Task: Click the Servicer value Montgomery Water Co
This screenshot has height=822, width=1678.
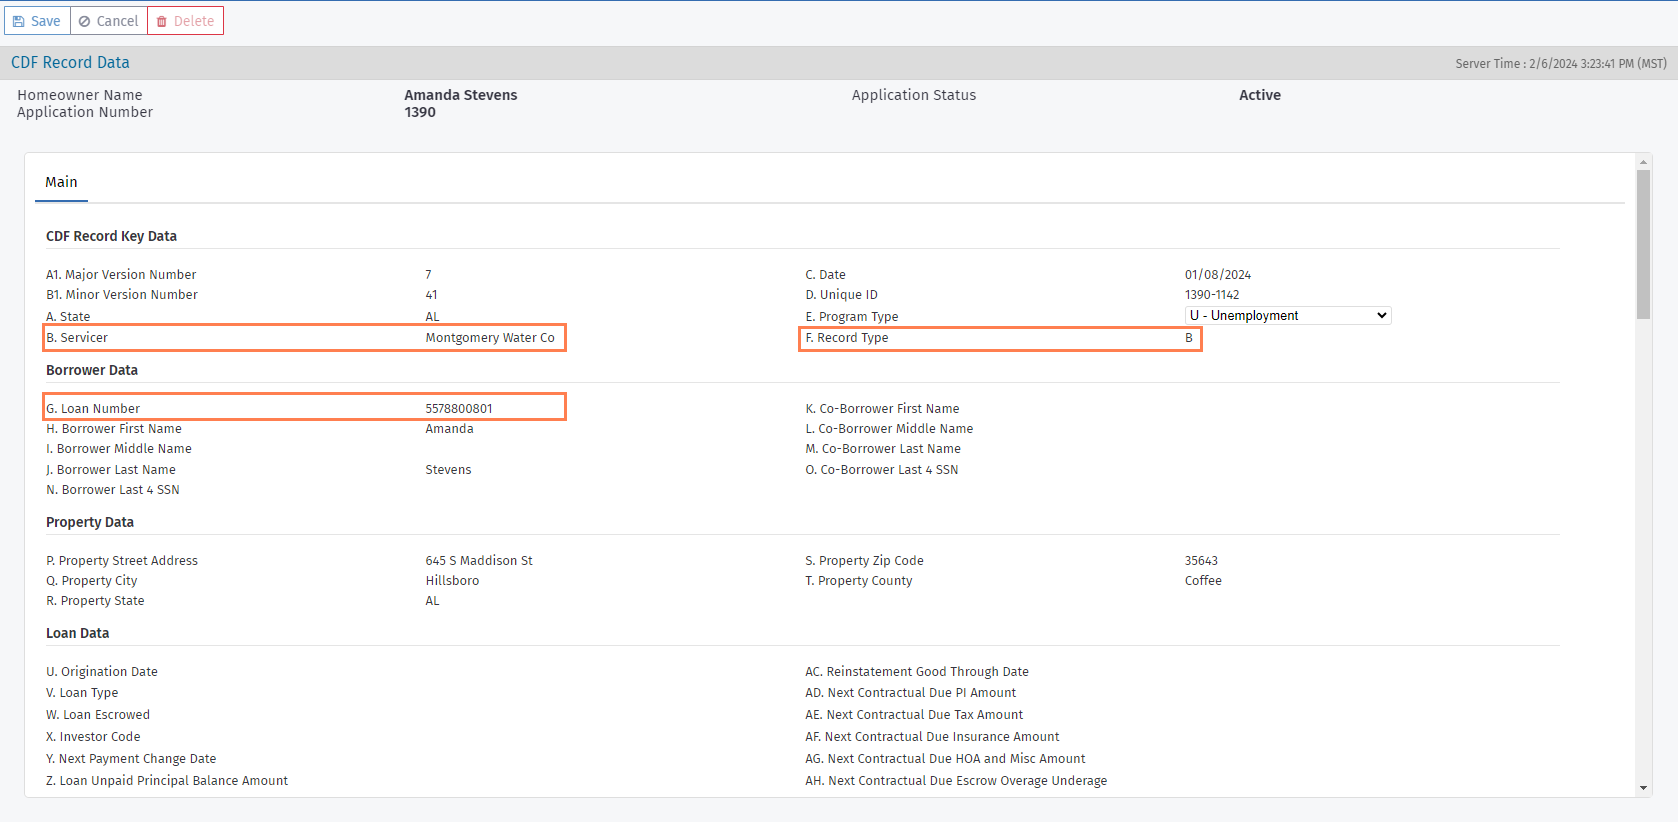Action: pyautogui.click(x=490, y=338)
